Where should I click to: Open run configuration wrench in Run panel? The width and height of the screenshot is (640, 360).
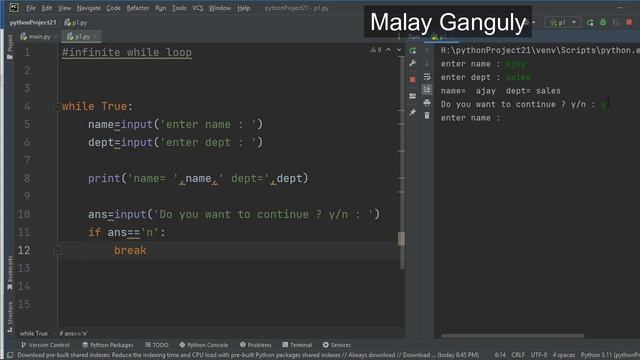(413, 63)
